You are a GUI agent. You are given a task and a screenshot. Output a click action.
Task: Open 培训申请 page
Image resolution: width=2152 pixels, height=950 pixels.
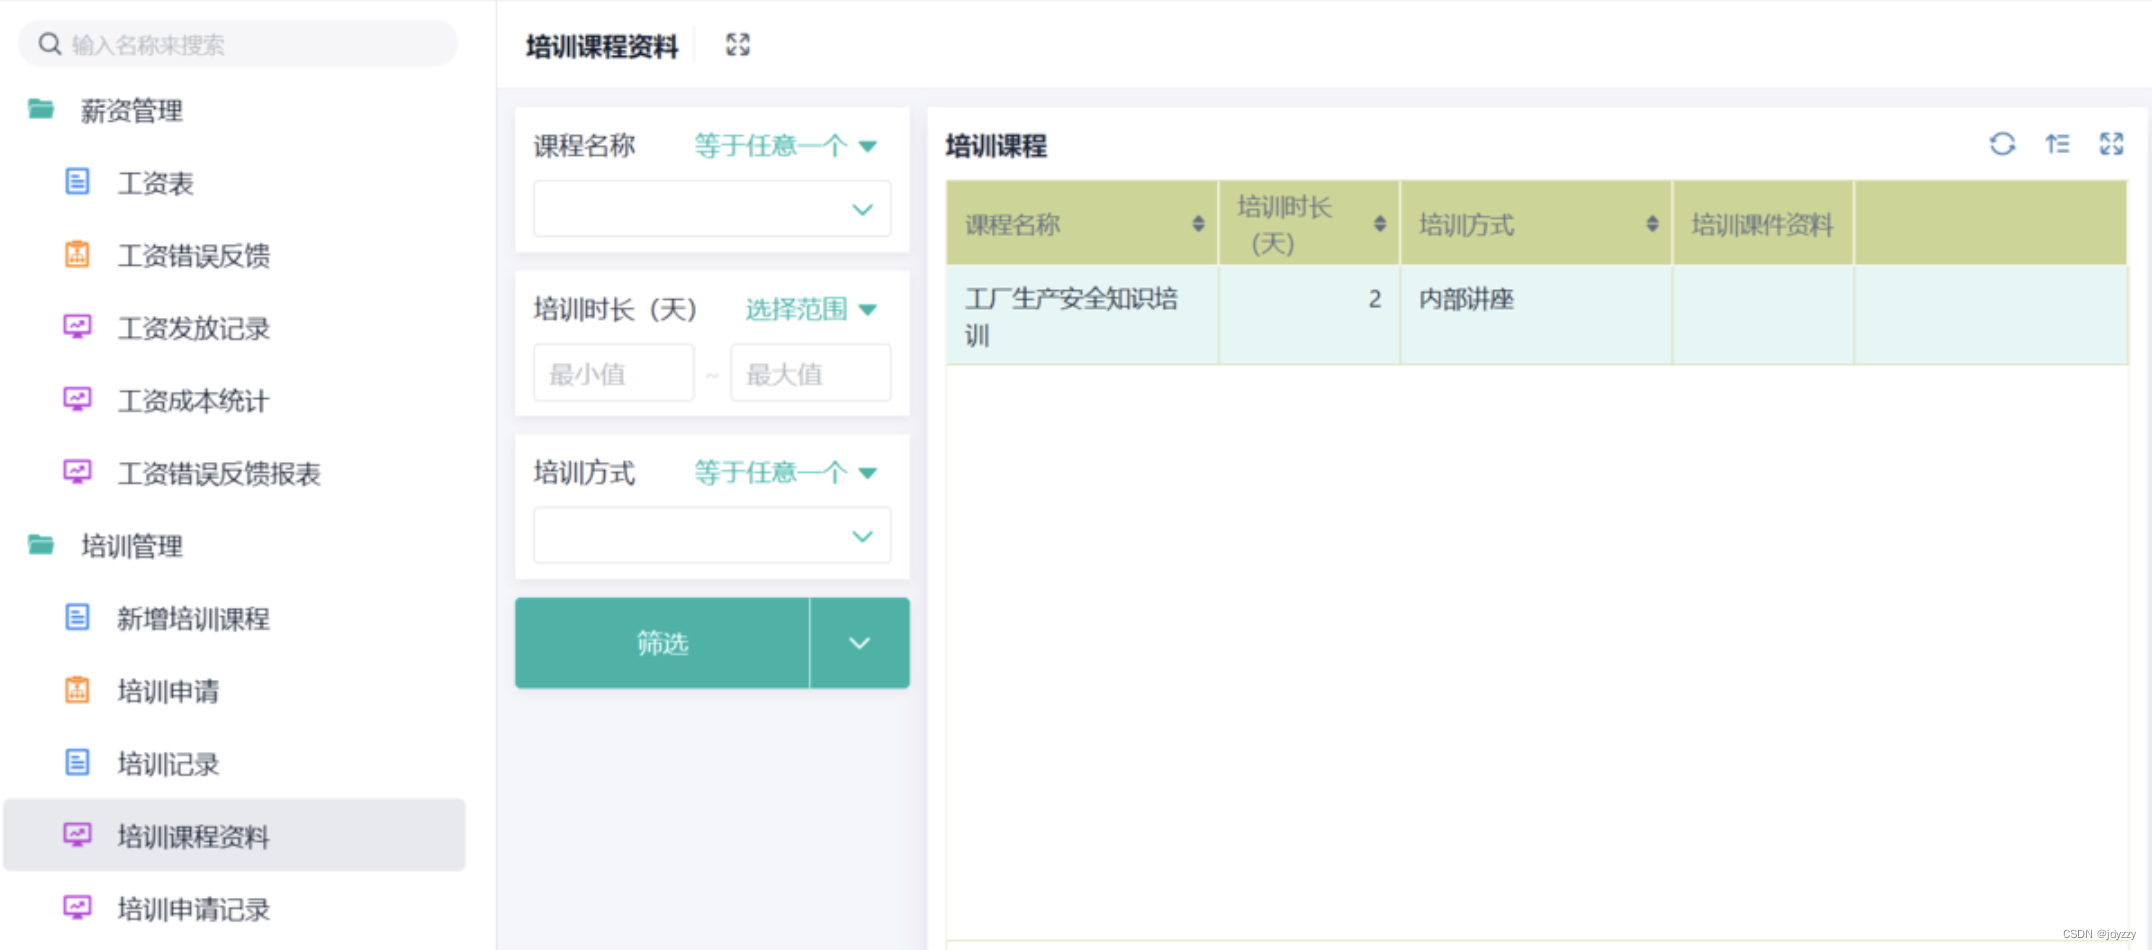pyautogui.click(x=168, y=691)
